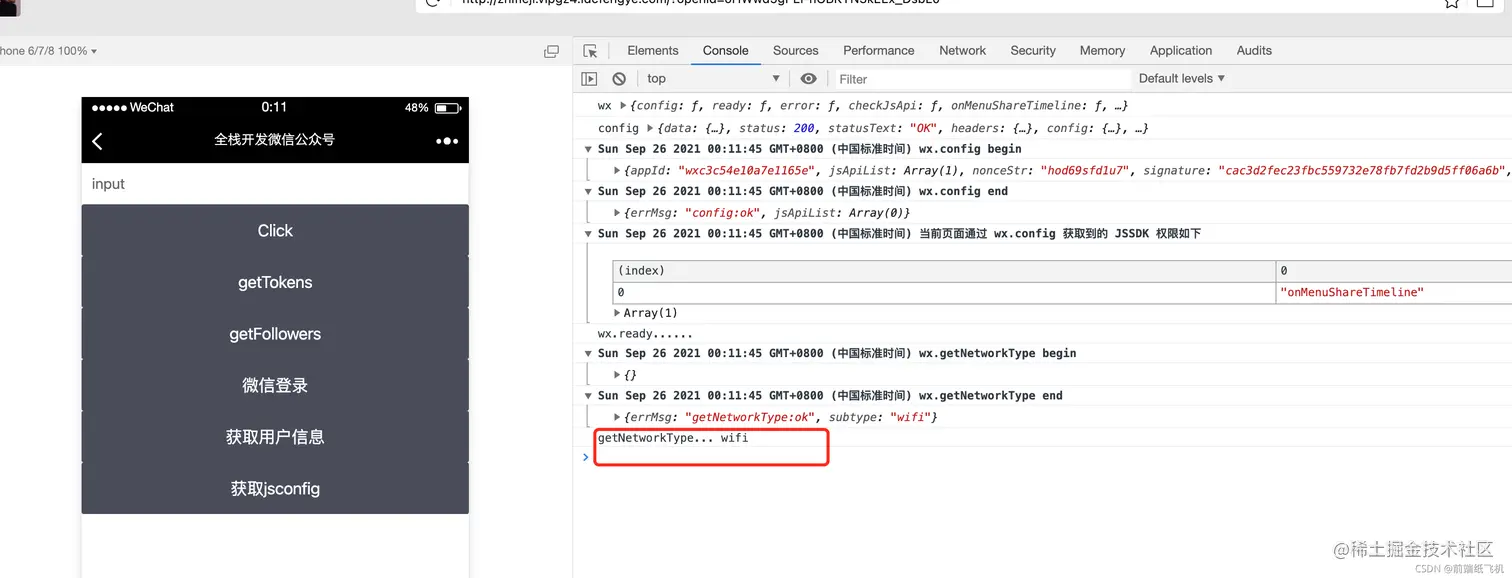Expand the getNetworkType:ok result object

[617, 417]
